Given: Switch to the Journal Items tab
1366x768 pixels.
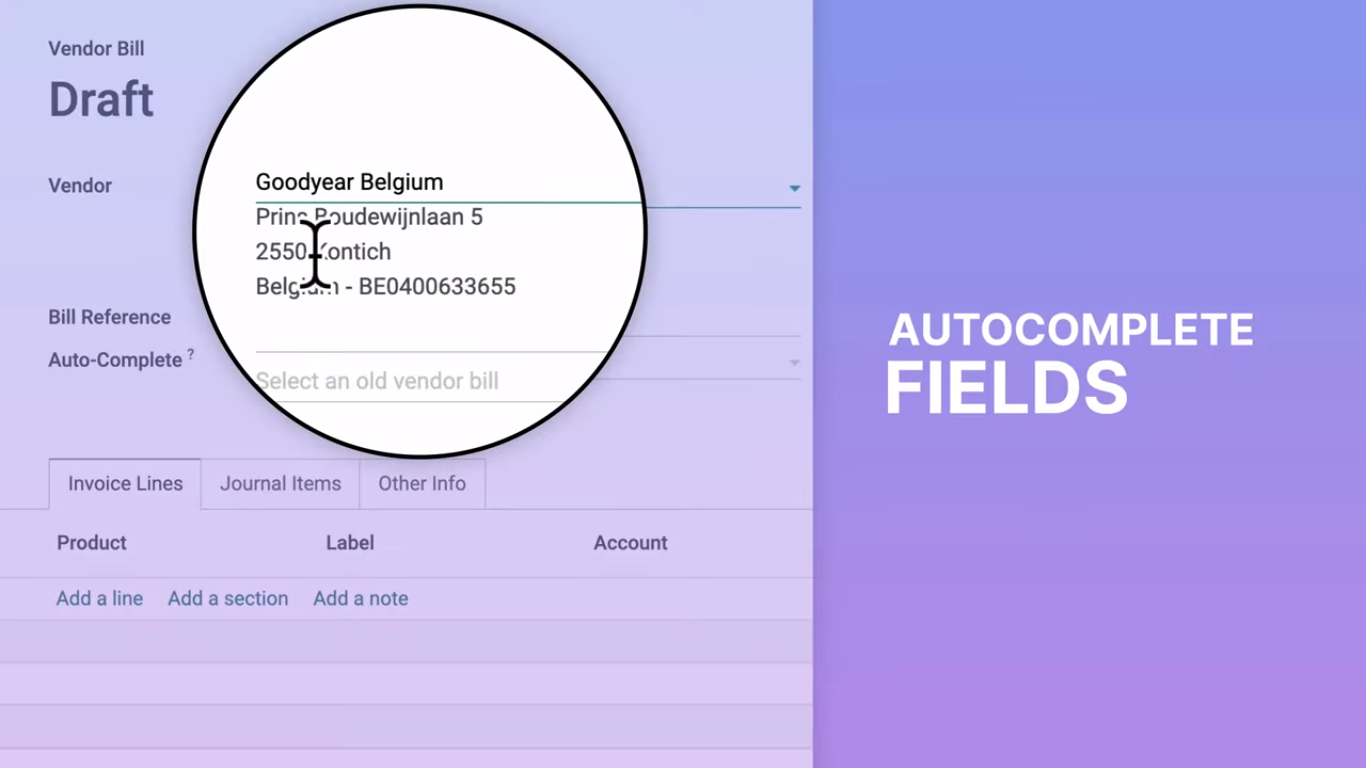Looking at the screenshot, I should [x=280, y=484].
